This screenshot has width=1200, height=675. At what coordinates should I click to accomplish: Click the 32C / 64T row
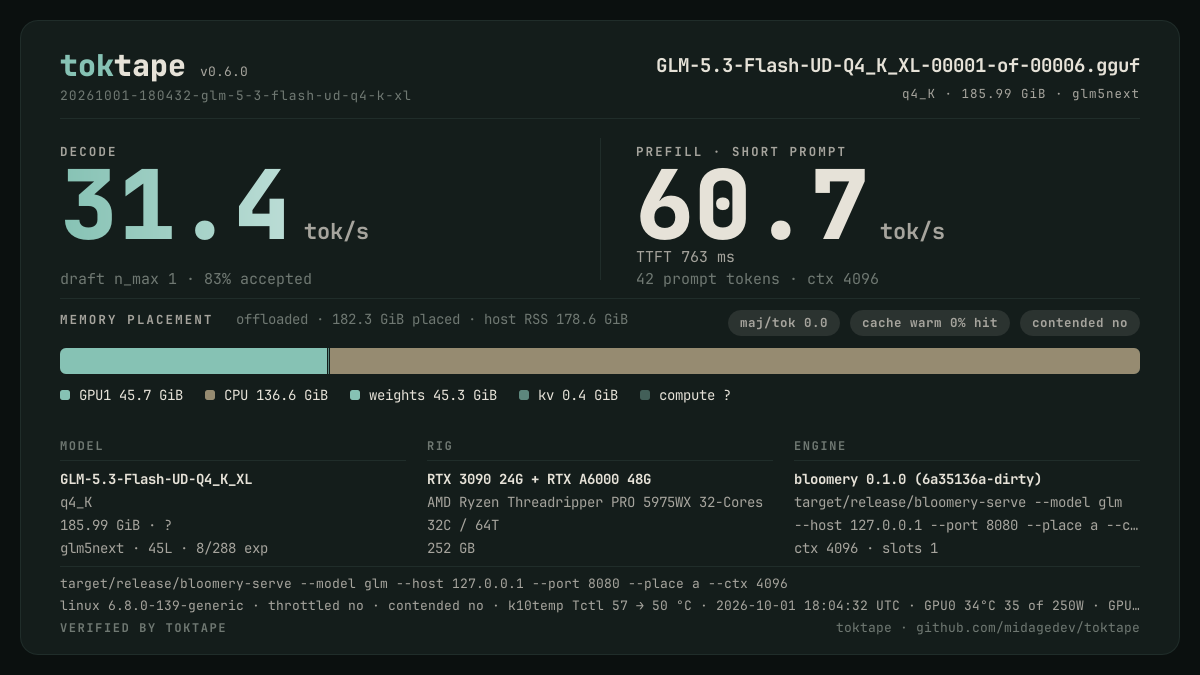[x=463, y=525]
